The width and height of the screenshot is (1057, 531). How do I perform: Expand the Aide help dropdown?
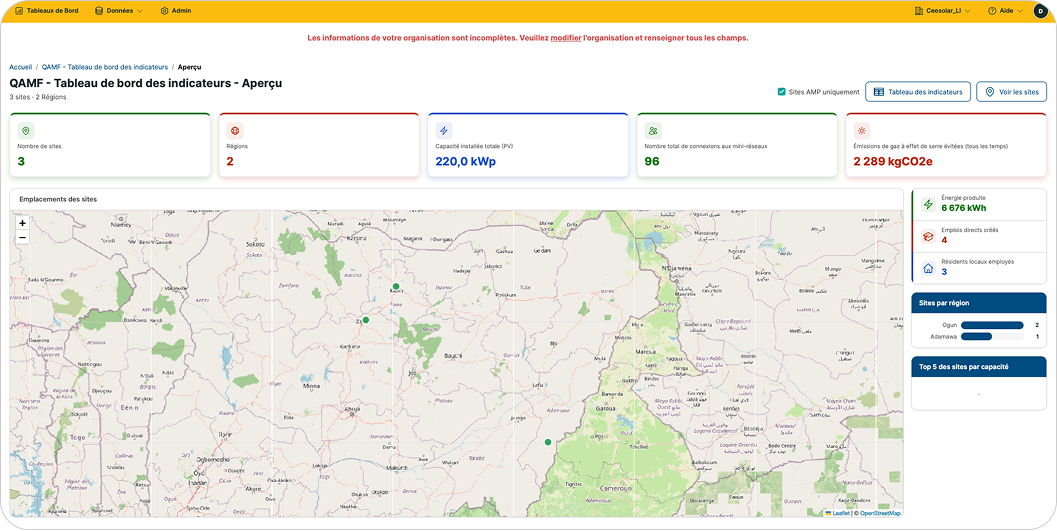[1005, 11]
